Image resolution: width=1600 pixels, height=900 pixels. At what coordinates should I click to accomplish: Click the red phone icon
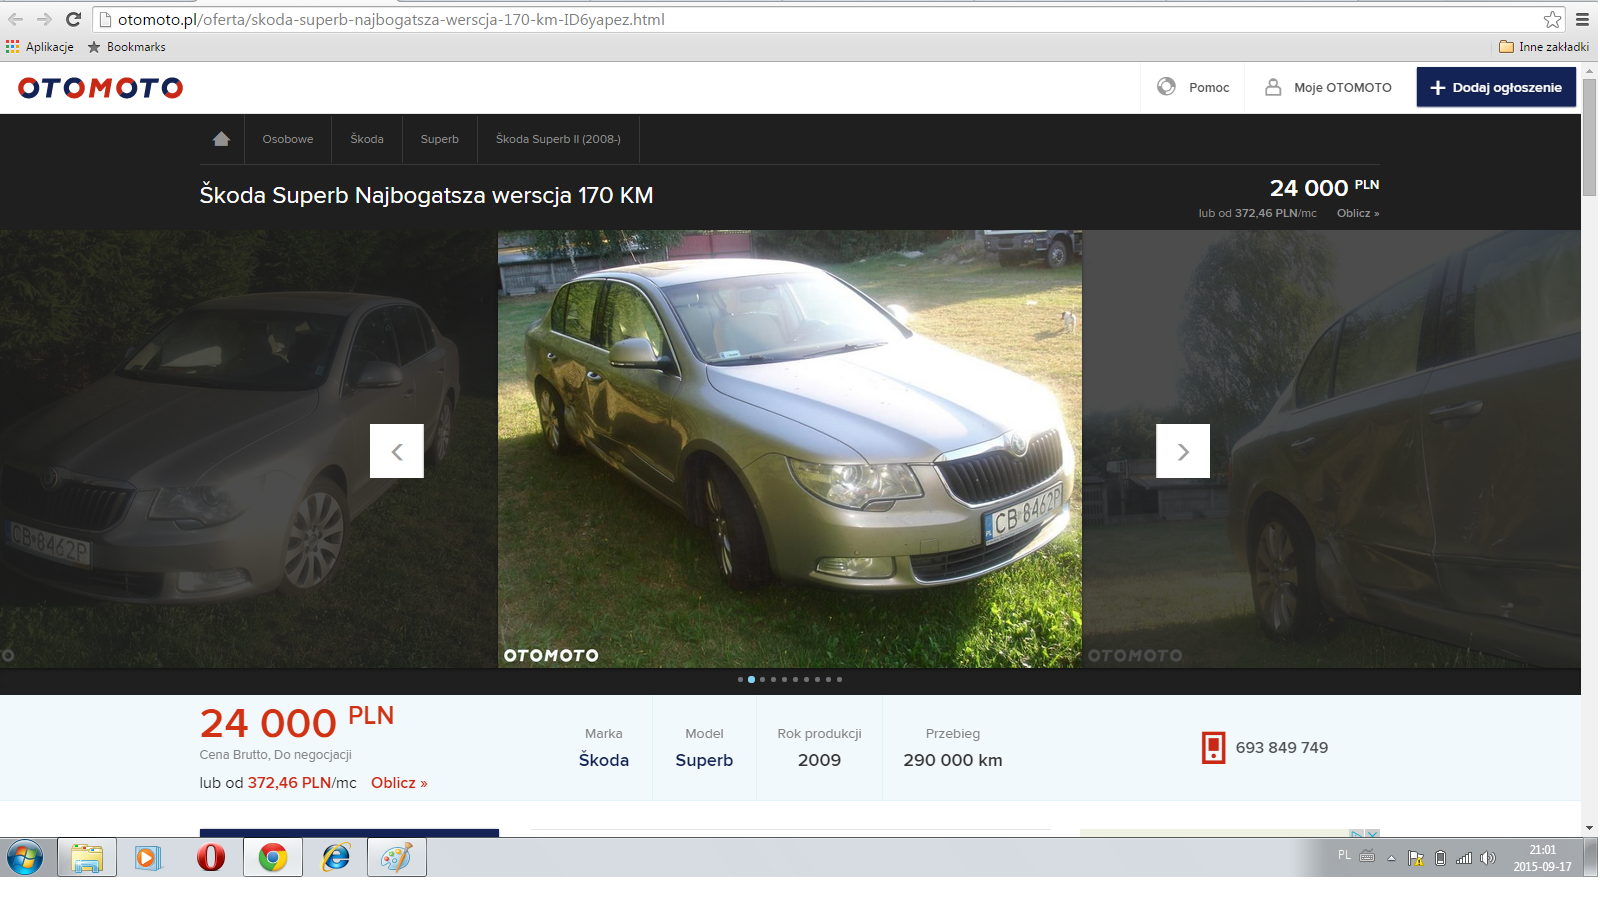[1213, 748]
